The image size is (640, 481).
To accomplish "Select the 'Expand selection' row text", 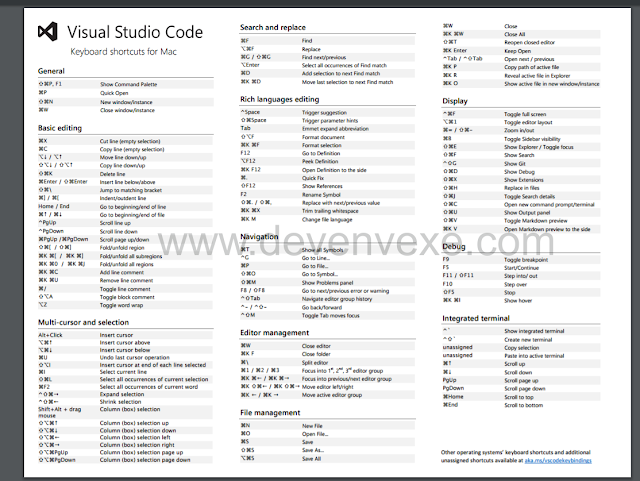I will (122, 394).
